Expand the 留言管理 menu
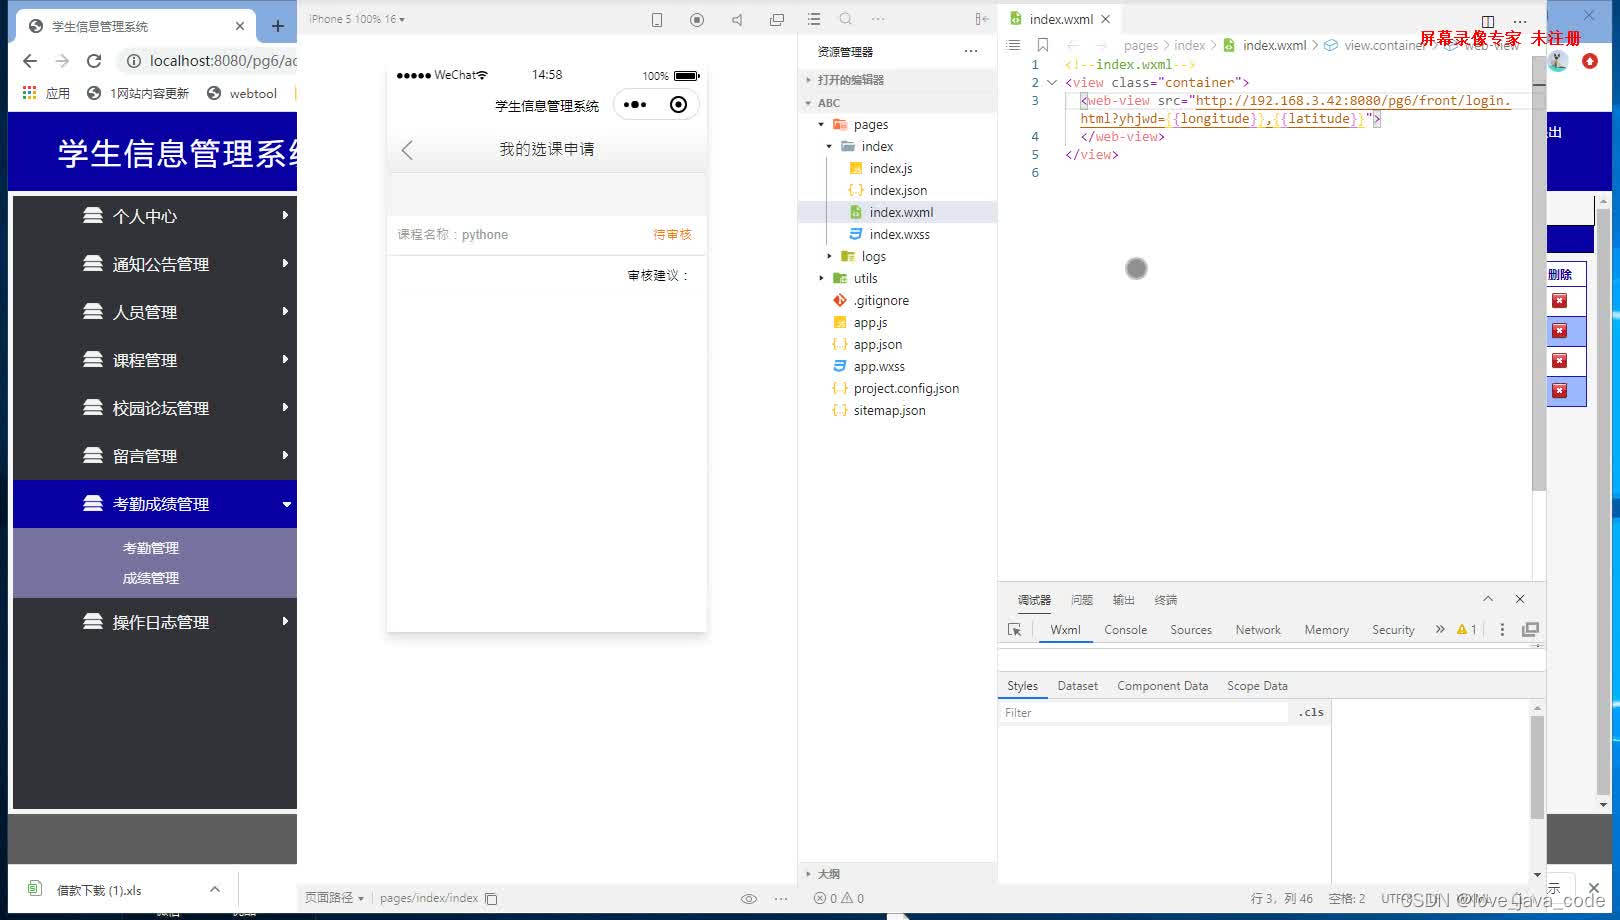 pyautogui.click(x=155, y=456)
